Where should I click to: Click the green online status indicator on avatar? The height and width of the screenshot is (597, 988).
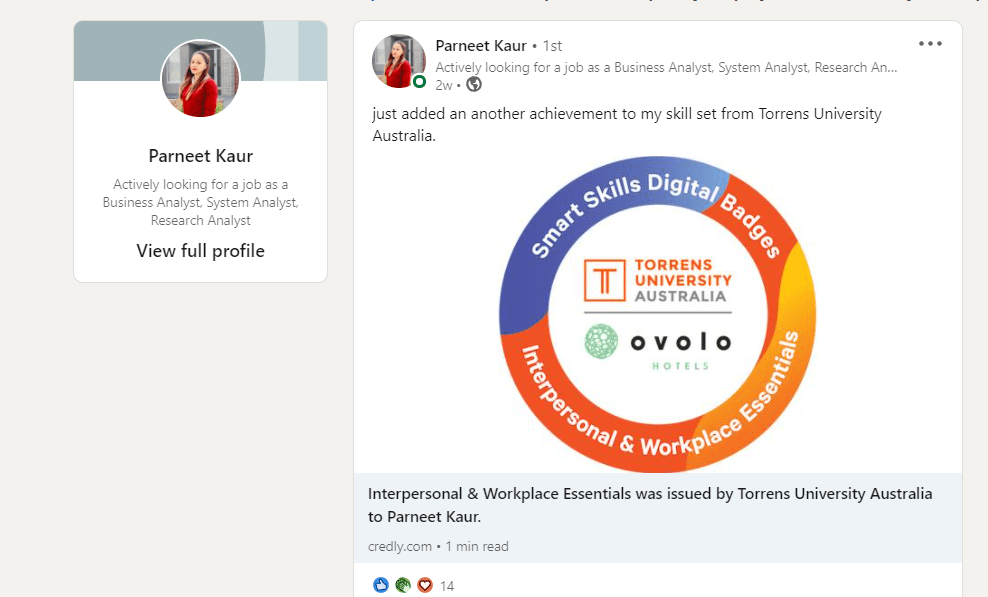[420, 82]
